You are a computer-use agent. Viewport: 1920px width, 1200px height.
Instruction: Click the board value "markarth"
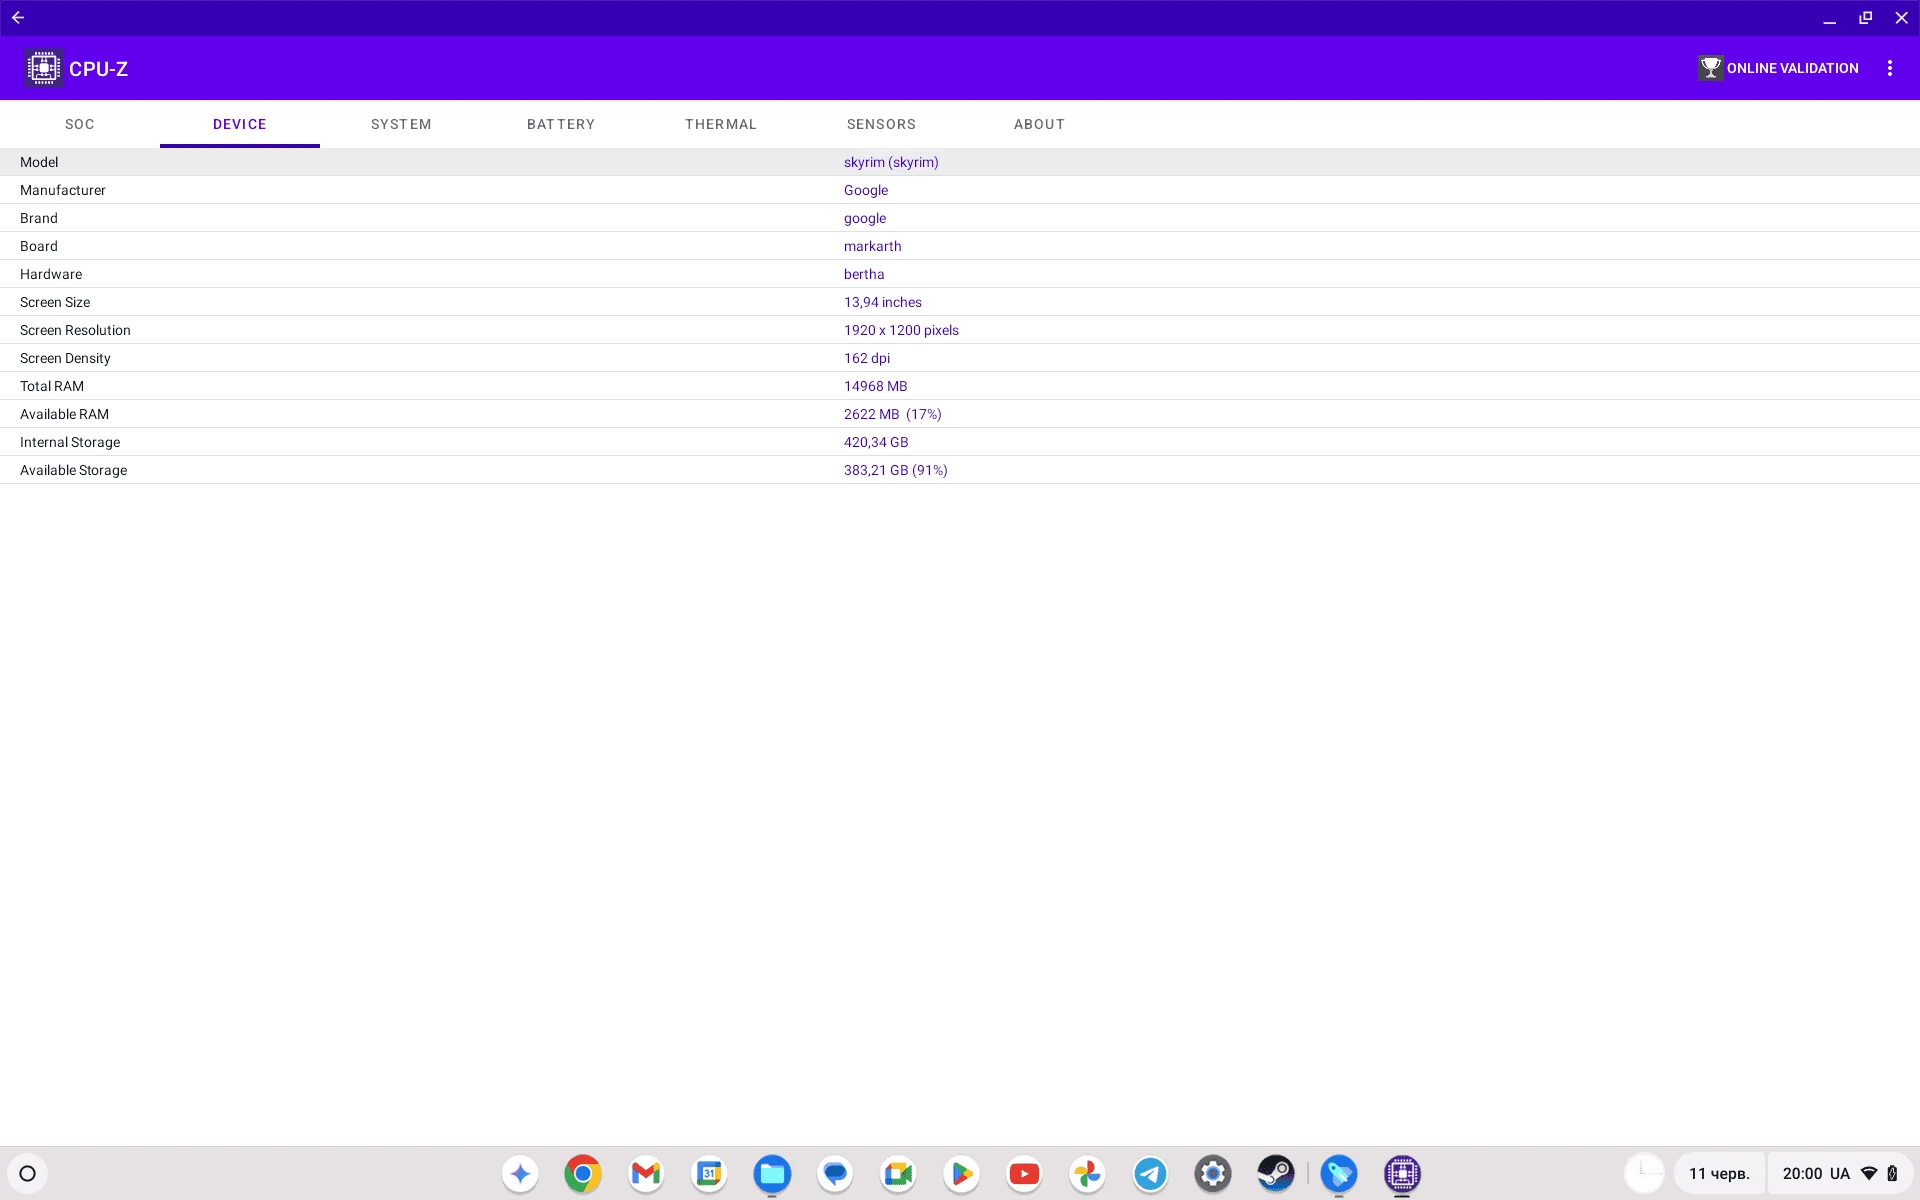point(872,246)
